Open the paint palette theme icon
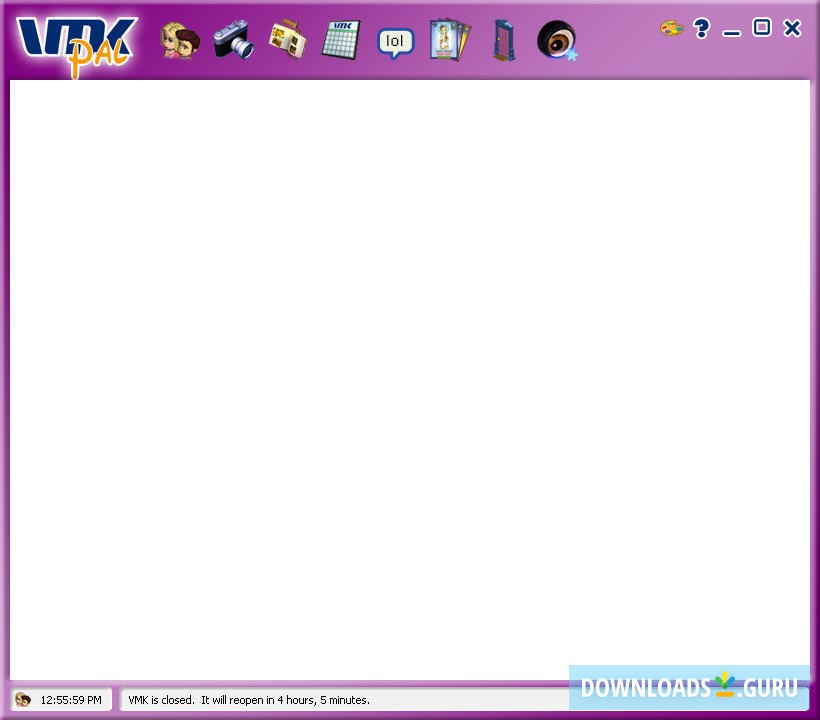Viewport: 820px width, 720px height. pos(671,28)
